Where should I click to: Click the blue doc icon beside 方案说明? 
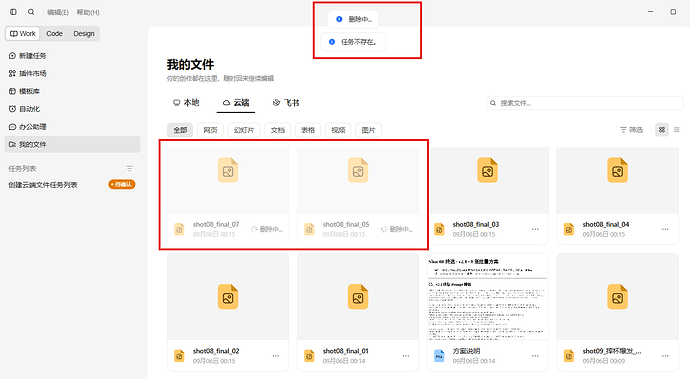click(x=439, y=356)
